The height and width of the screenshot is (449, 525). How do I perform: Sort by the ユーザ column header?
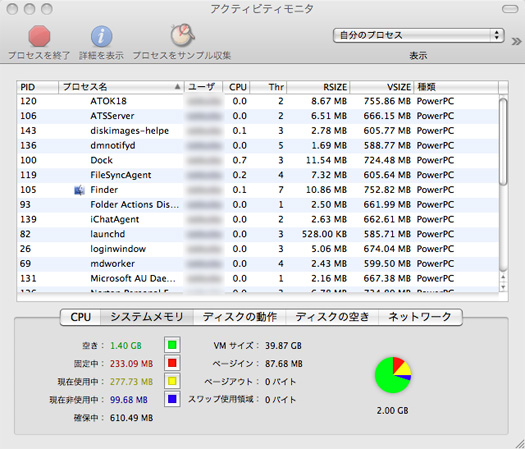point(203,87)
